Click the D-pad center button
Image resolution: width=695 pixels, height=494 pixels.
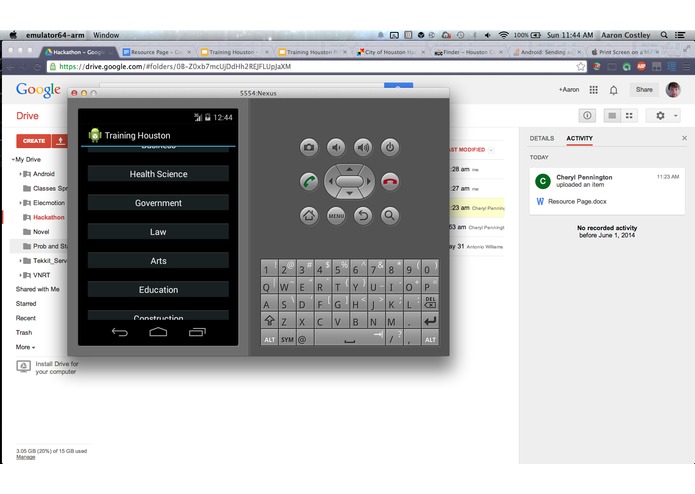349,181
